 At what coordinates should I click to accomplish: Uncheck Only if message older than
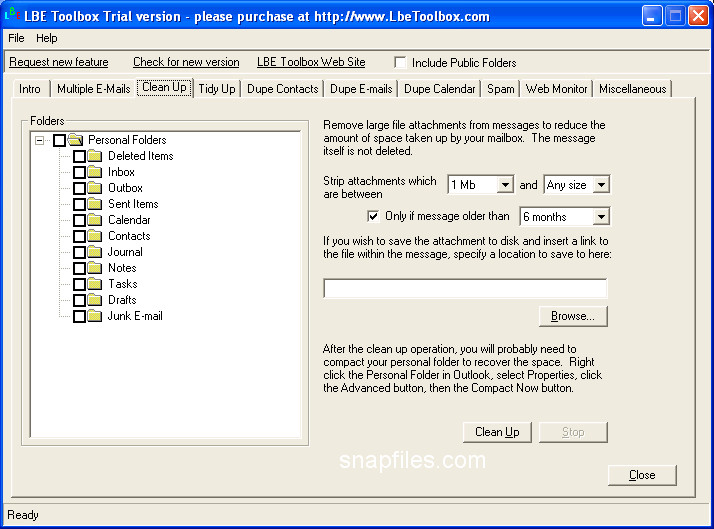point(373,216)
